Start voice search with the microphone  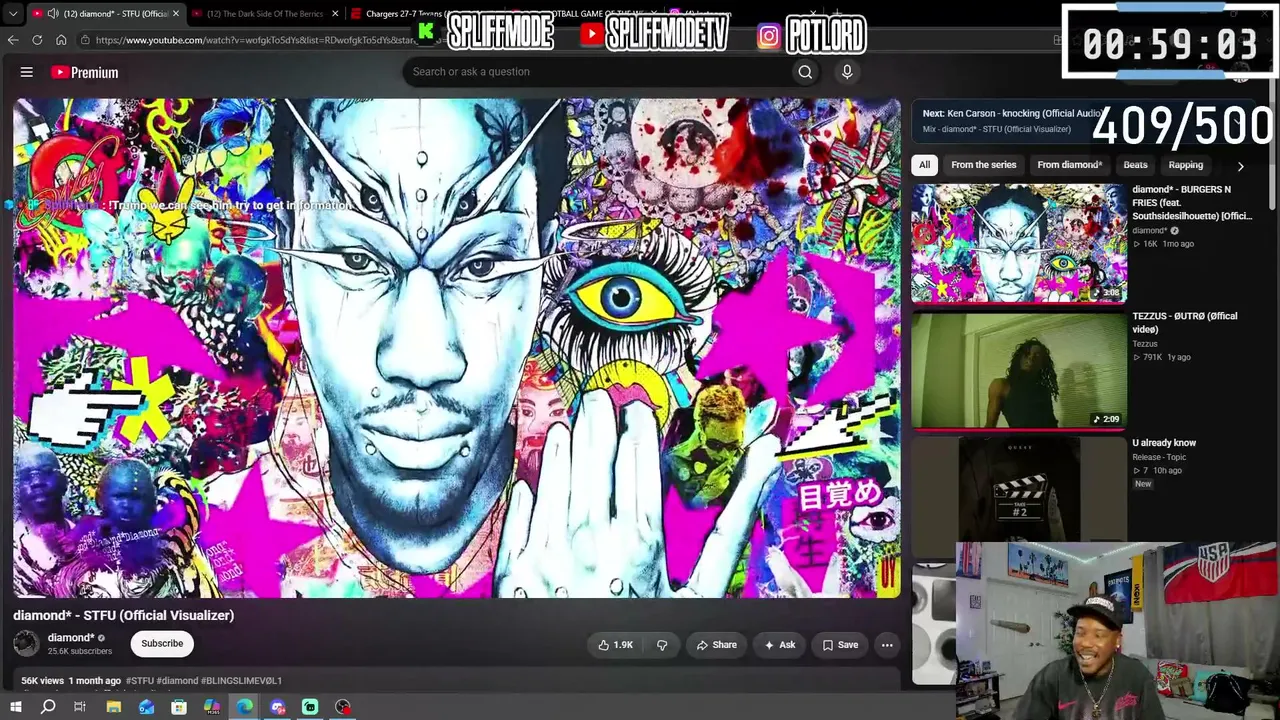847,72
